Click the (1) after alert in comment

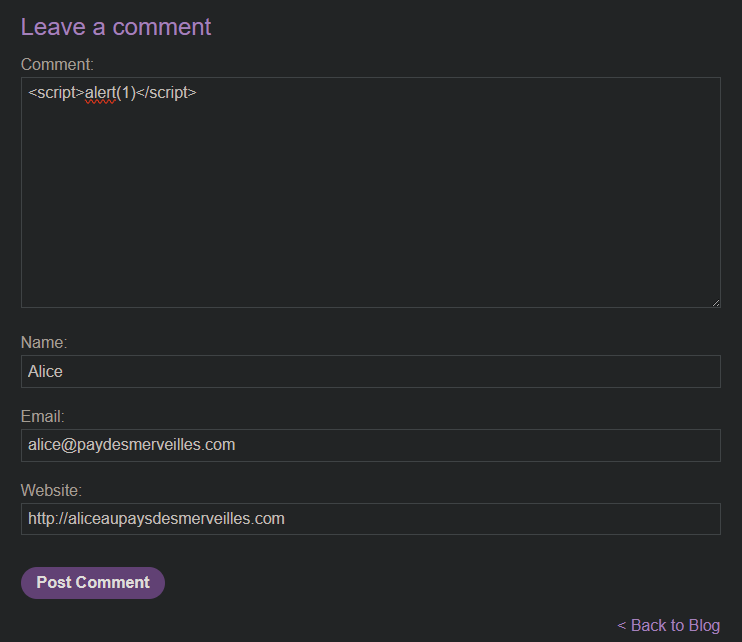coord(126,93)
